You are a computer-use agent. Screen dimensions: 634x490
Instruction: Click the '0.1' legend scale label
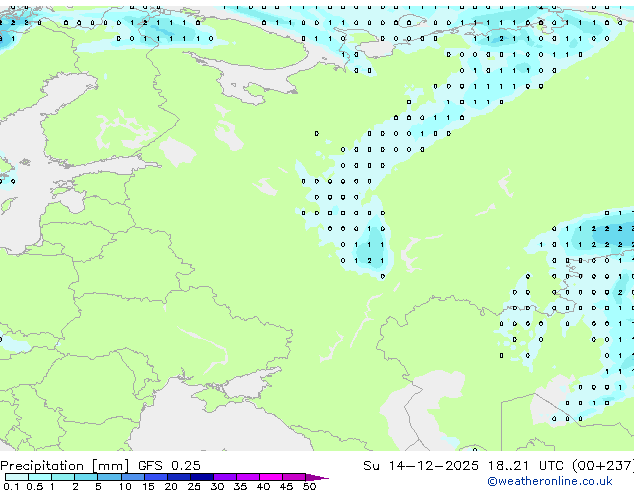pos(11,486)
